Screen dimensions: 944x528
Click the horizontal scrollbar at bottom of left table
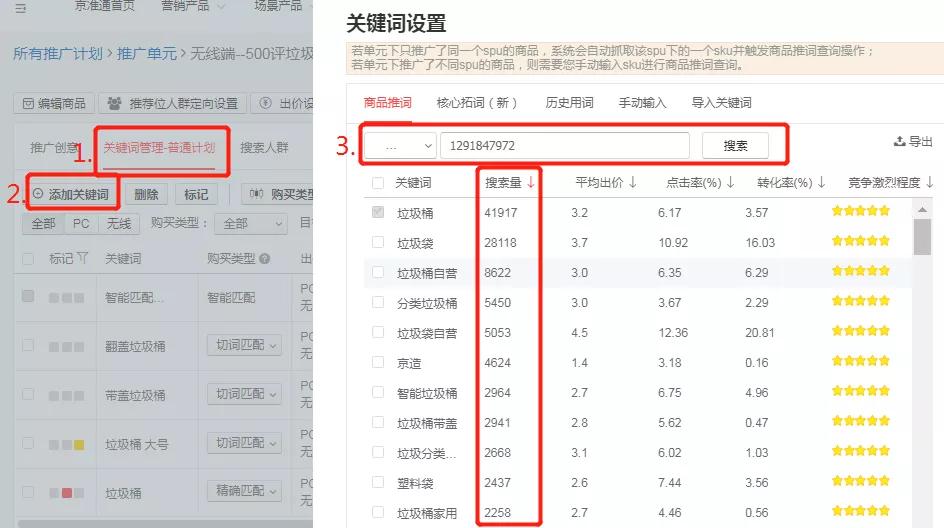tap(166, 524)
